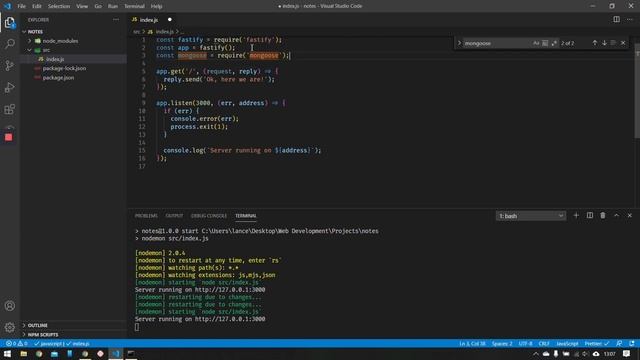Toggle Prettier formatter status item
Image resolution: width=640 pixels, height=360 pixels.
tap(597, 344)
